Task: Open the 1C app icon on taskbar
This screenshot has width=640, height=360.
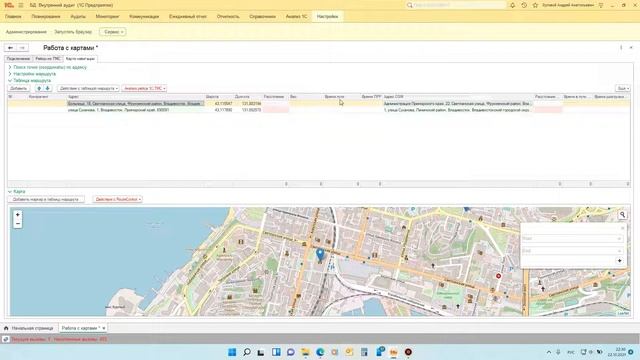Action: [x=393, y=352]
